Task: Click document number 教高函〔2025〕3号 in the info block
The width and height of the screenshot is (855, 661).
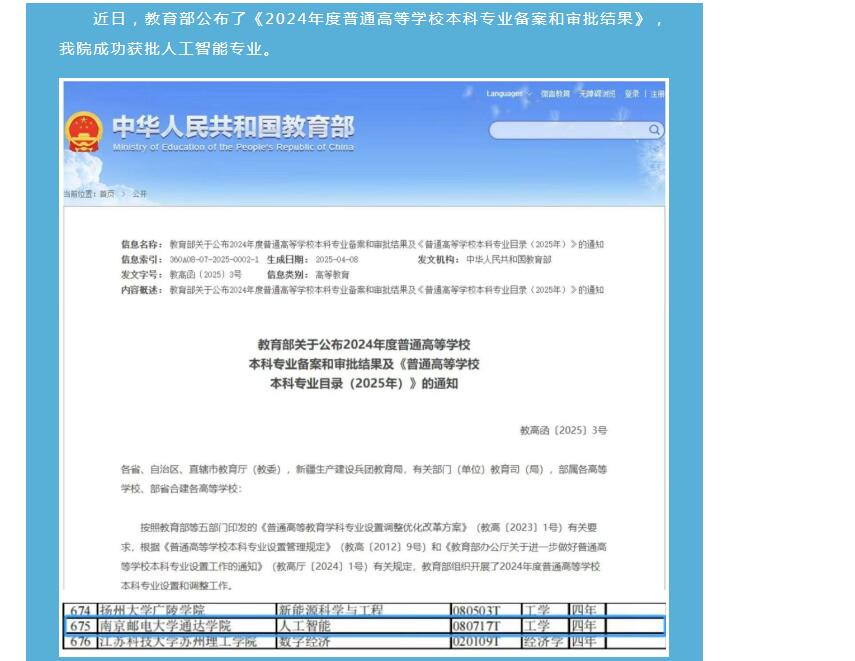Action: coord(206,274)
